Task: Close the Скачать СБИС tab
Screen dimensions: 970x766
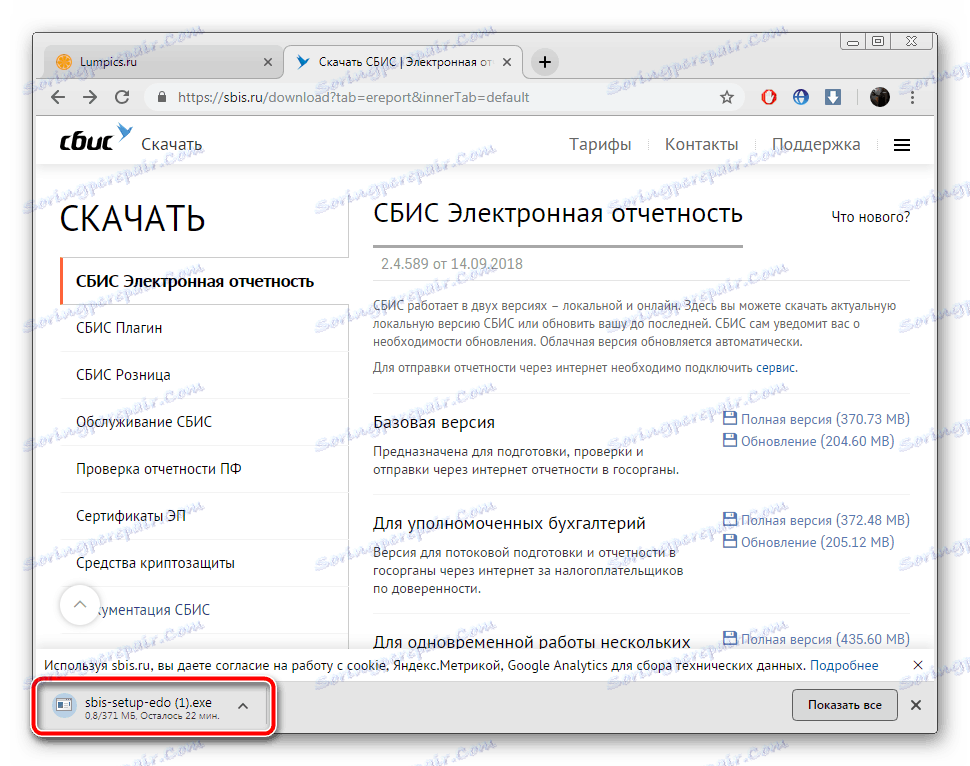Action: click(507, 62)
